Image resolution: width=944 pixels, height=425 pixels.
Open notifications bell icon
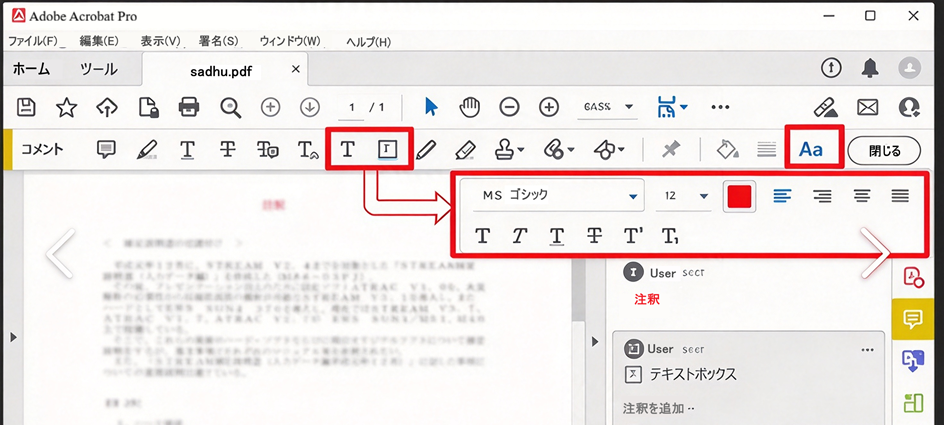click(869, 69)
